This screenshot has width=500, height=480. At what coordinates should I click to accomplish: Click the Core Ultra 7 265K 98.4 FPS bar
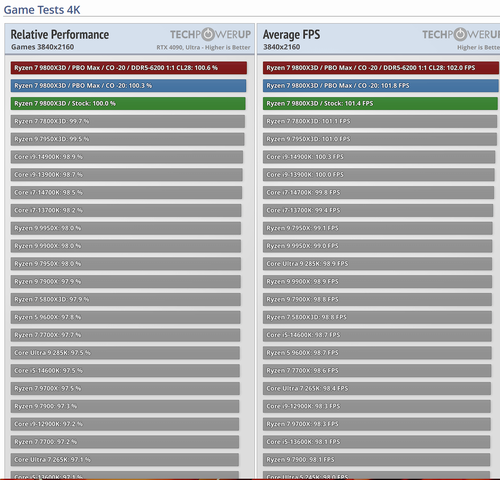(x=377, y=389)
